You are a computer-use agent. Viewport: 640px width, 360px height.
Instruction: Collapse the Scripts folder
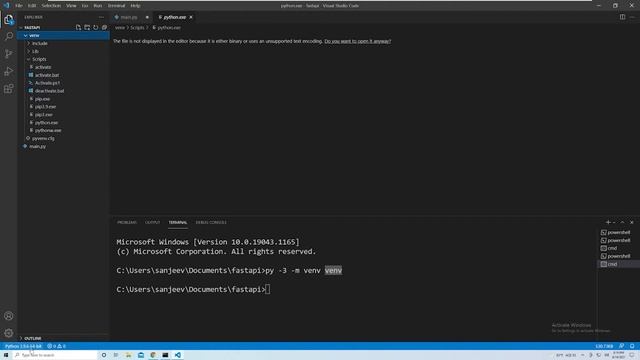[64, 59]
